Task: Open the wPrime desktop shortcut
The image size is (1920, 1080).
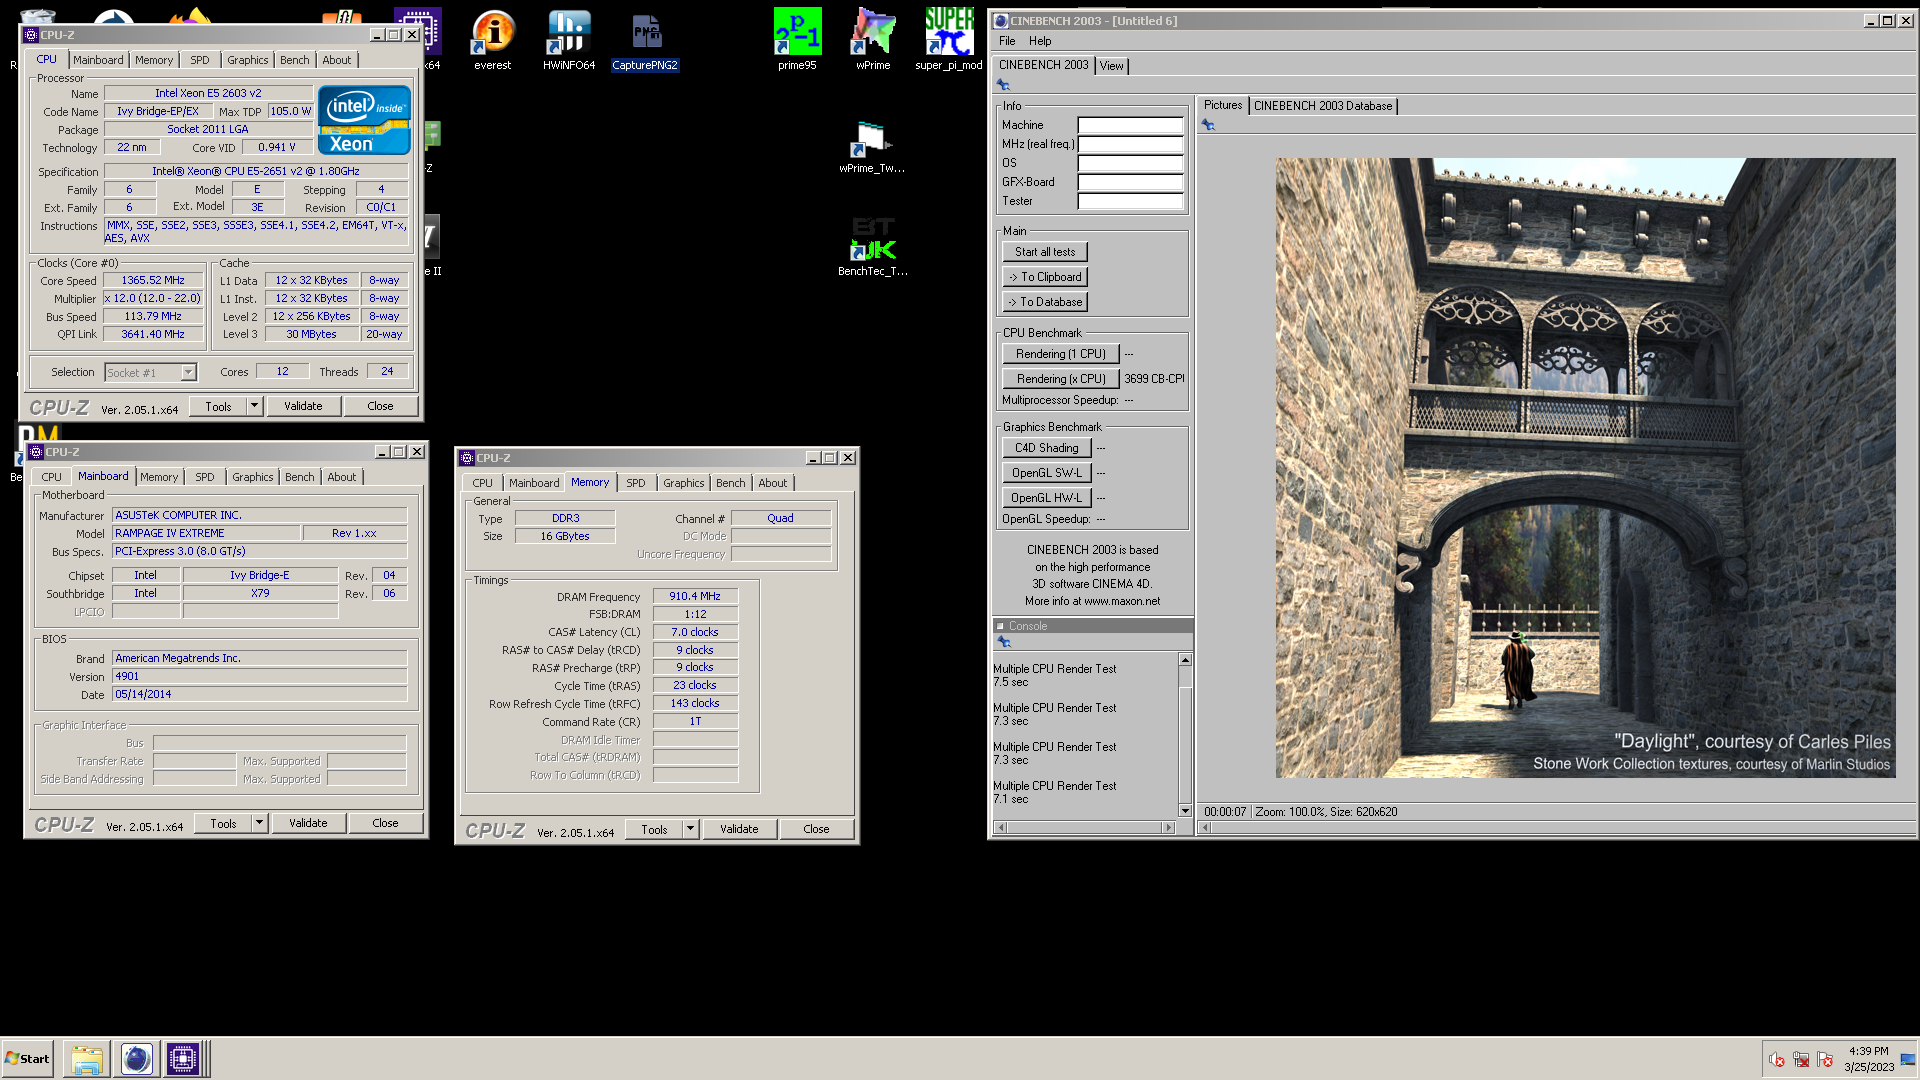Action: tap(873, 40)
